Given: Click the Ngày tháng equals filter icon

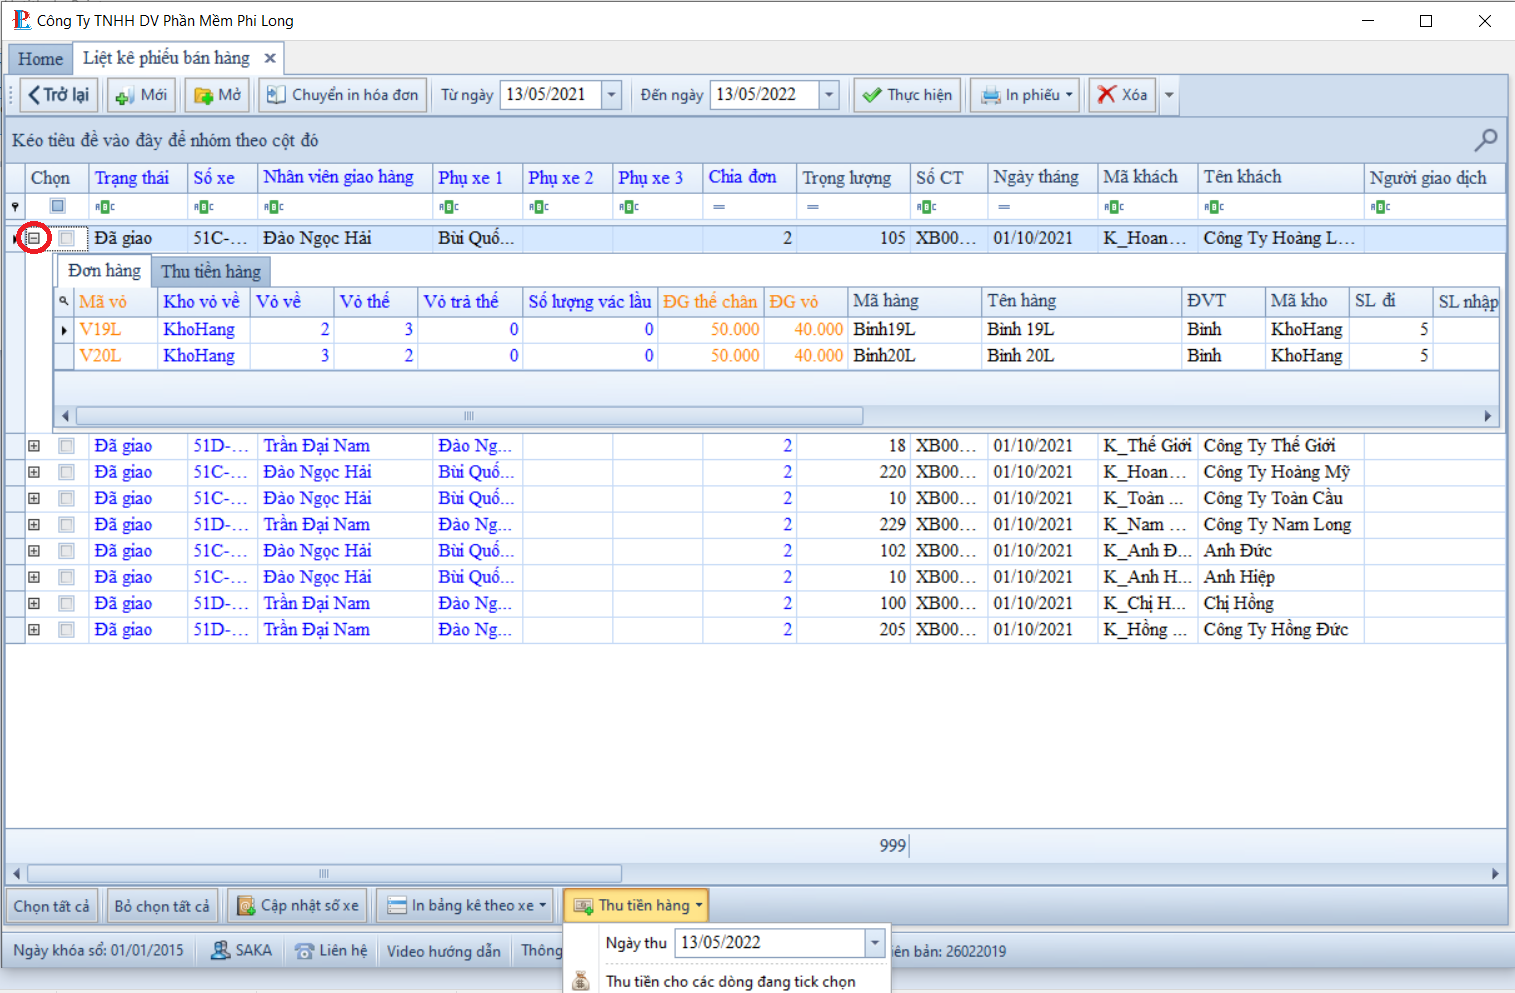Looking at the screenshot, I should (x=1003, y=207).
